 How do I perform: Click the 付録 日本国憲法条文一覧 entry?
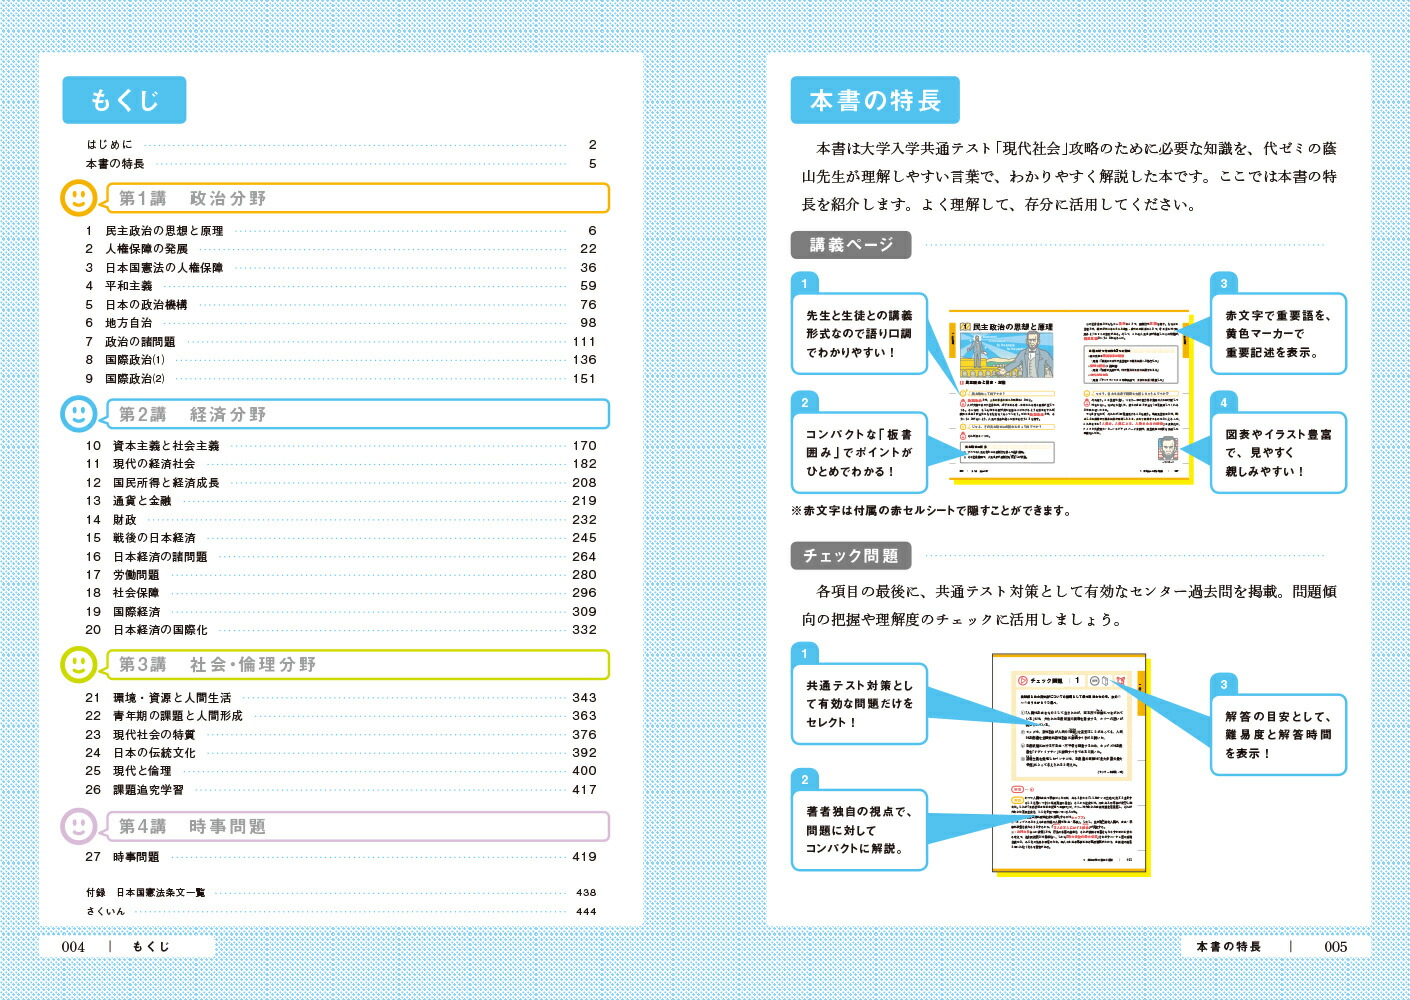pyautogui.click(x=341, y=893)
